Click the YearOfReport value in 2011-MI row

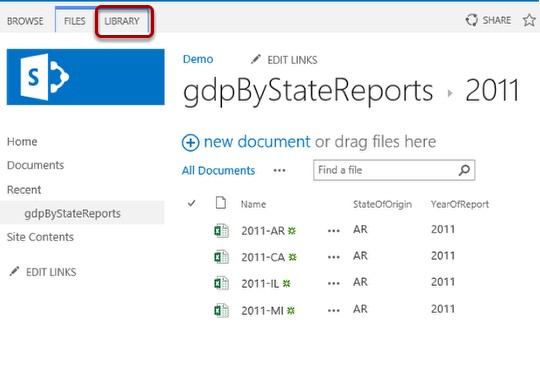[x=443, y=309]
